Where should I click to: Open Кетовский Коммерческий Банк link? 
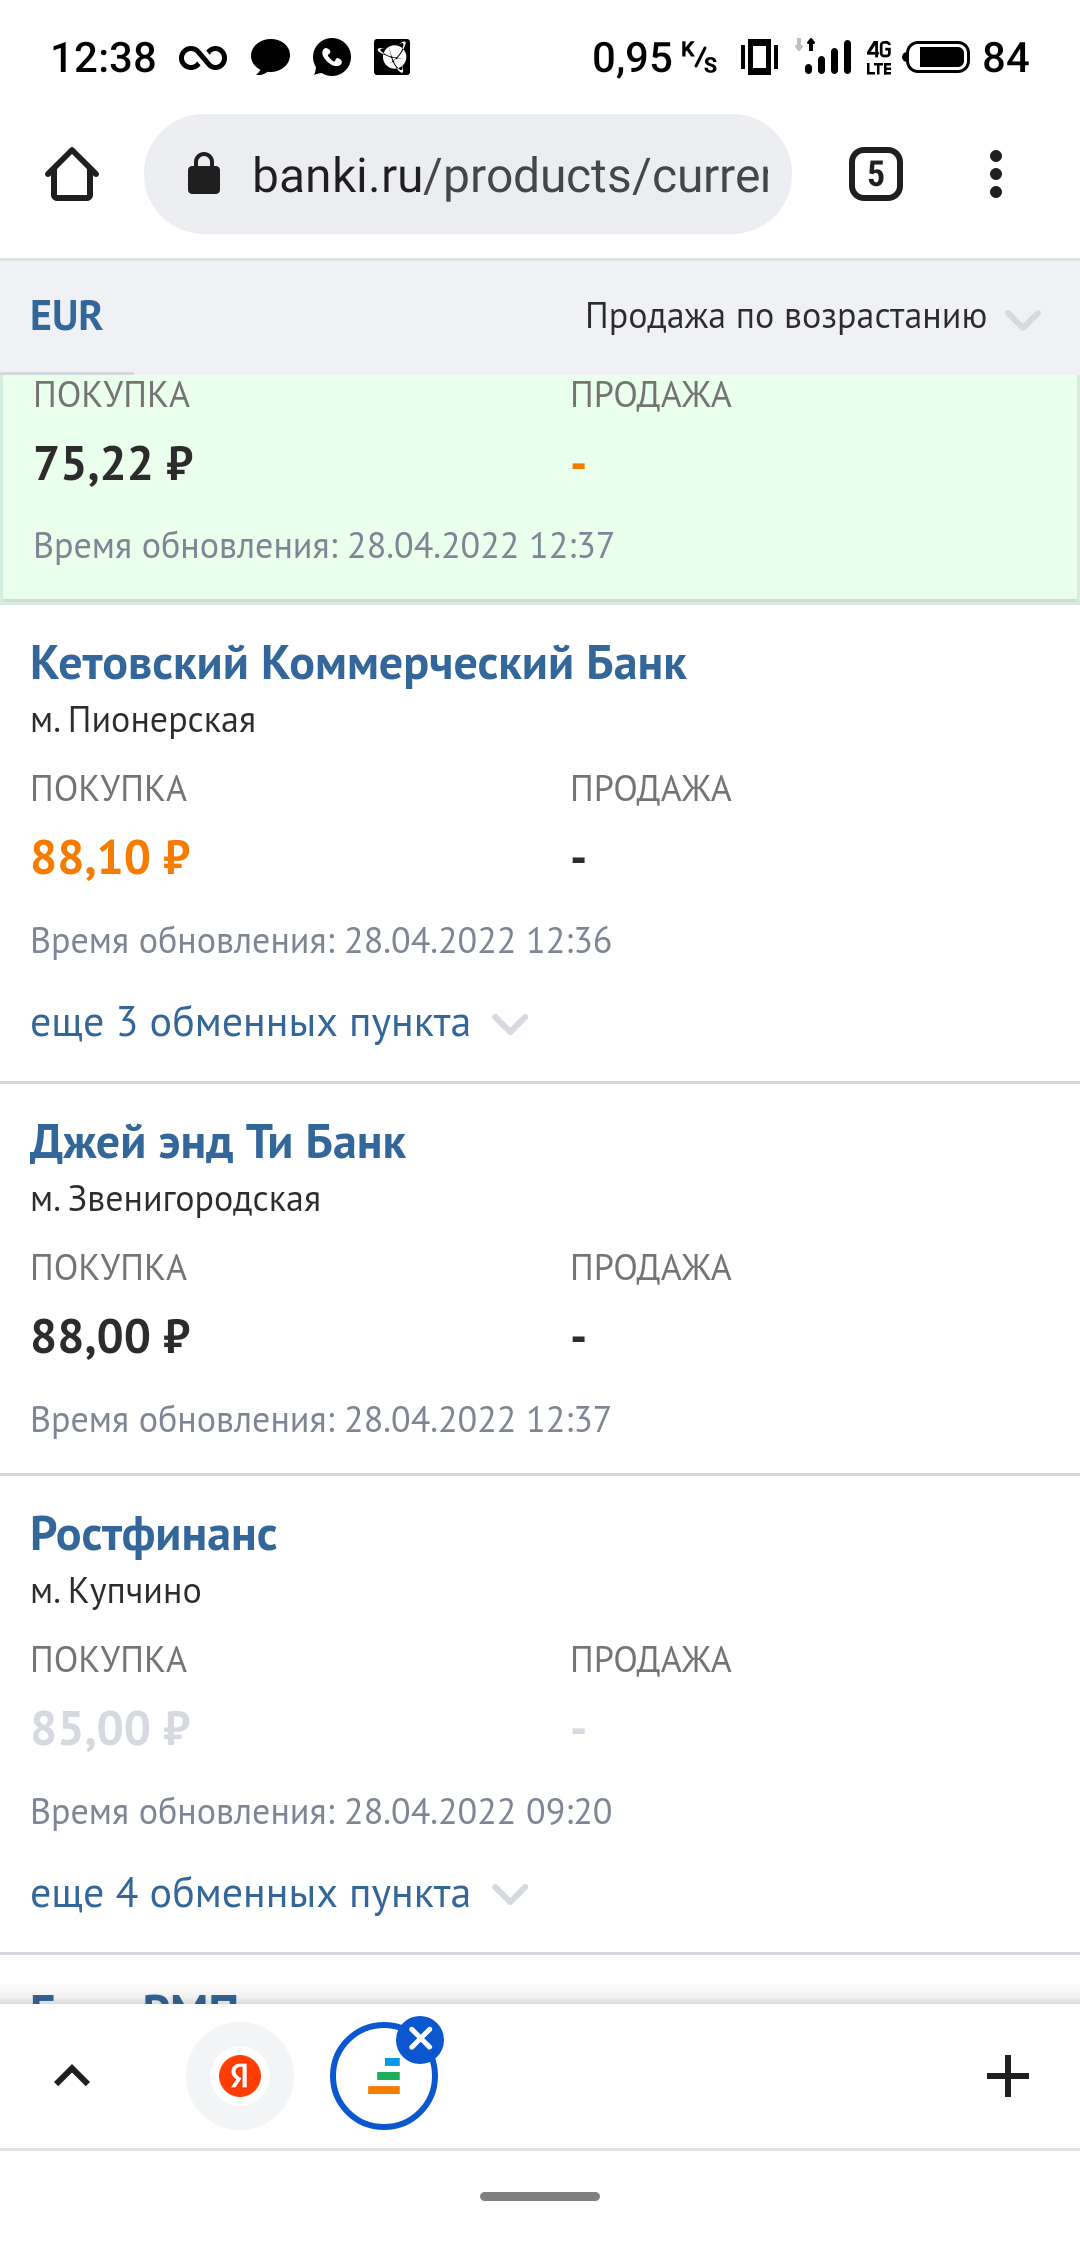pyautogui.click(x=358, y=664)
